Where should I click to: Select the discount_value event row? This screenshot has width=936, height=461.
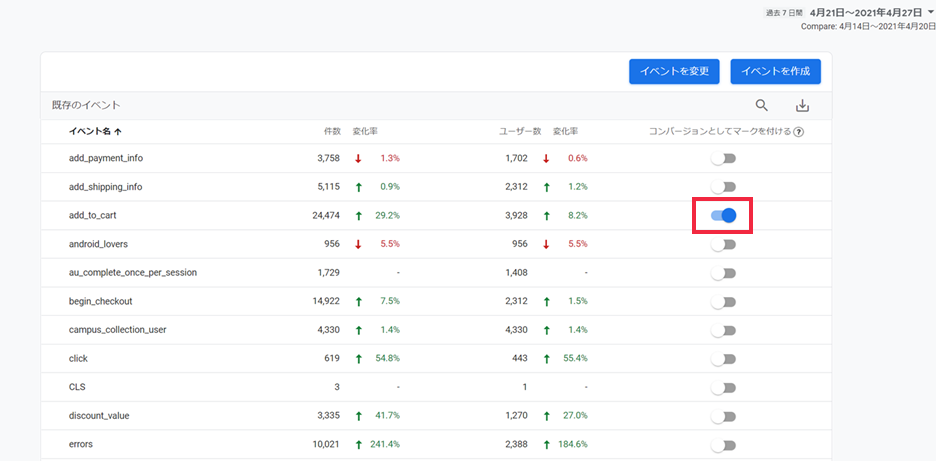[x=99, y=416]
